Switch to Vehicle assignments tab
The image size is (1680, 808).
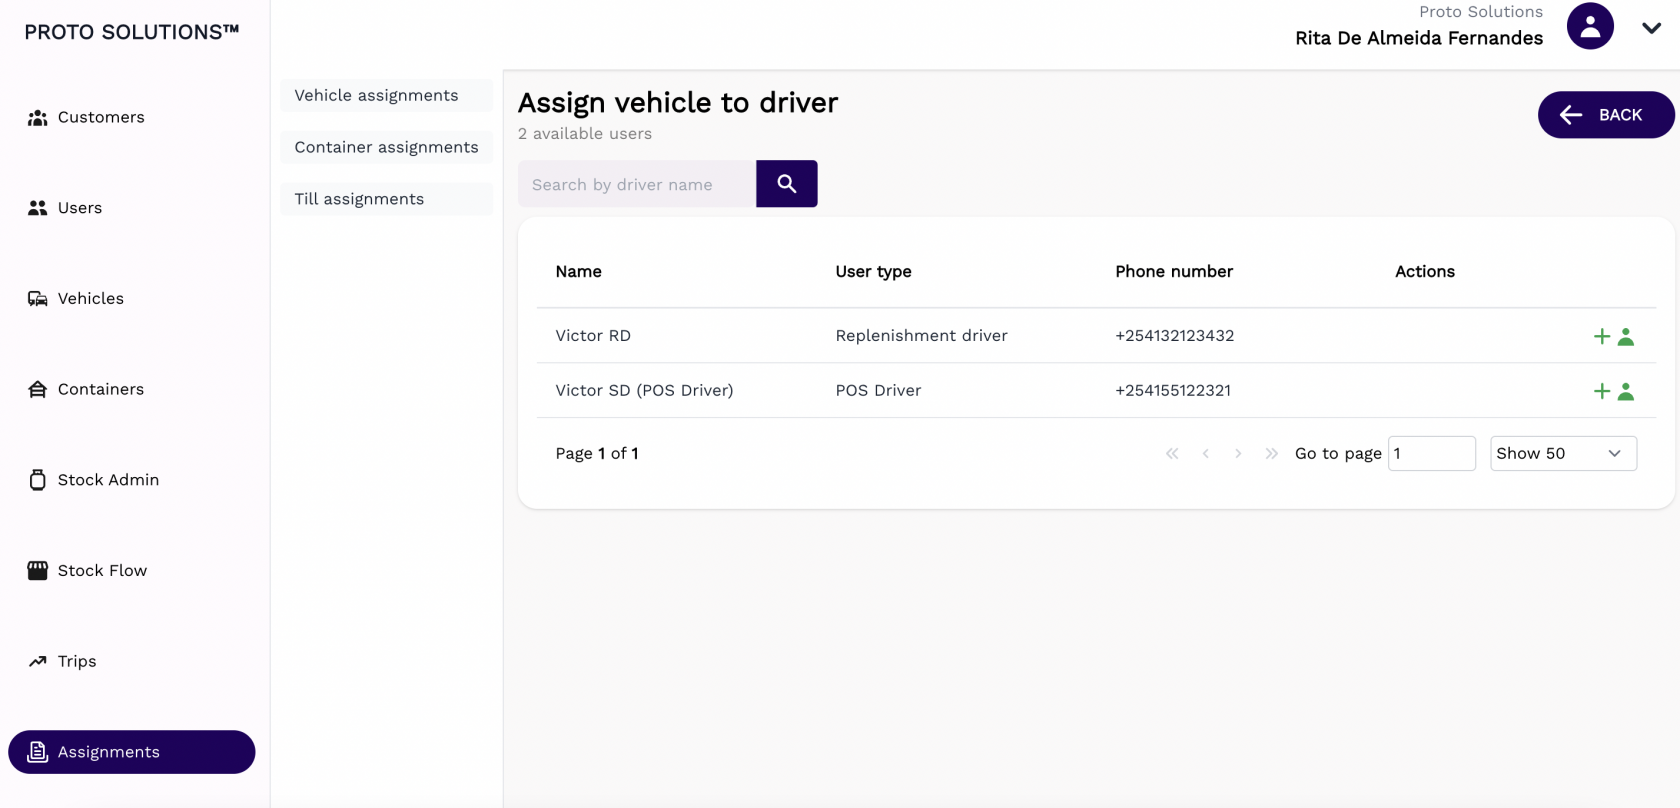[386, 95]
